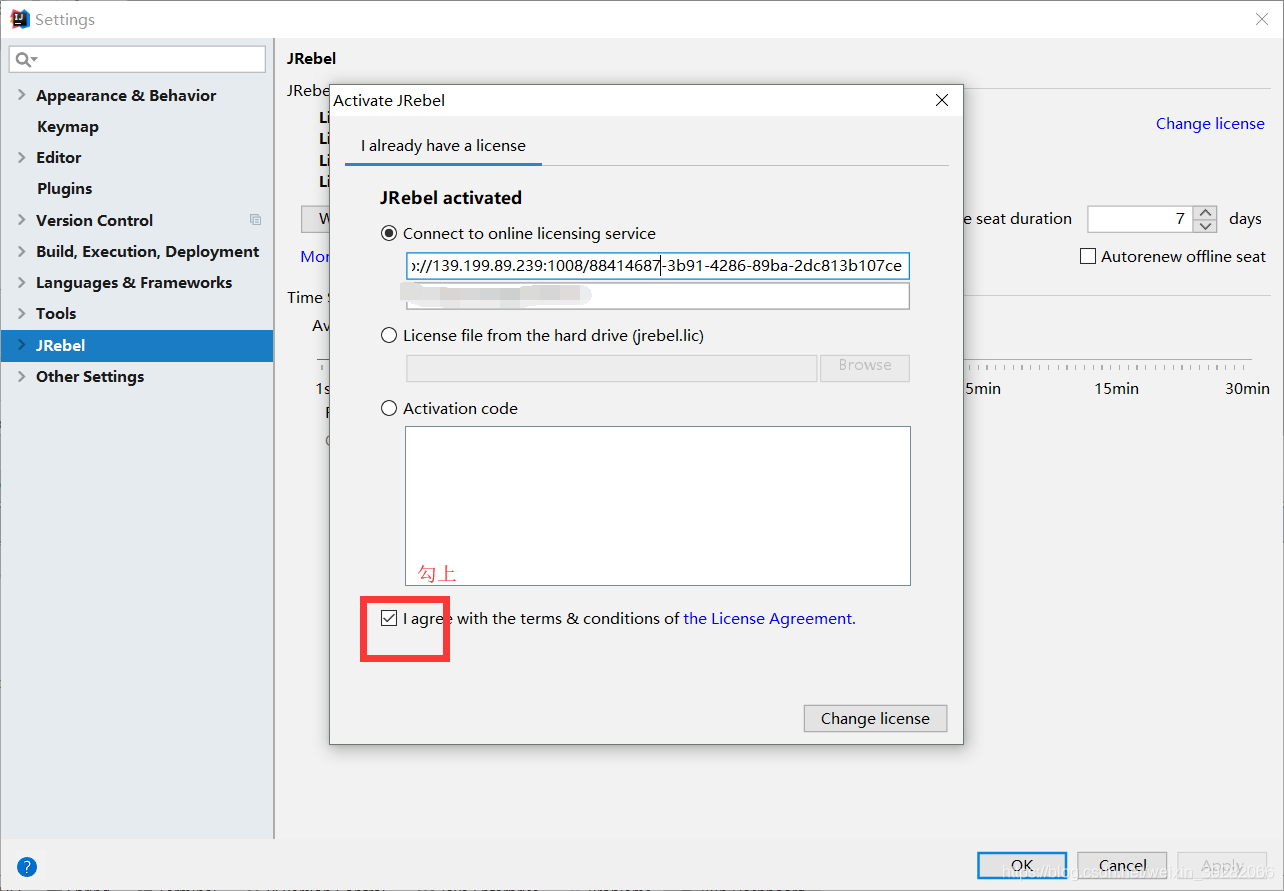This screenshot has height=891, width=1284.
Task: Expand Appearance & Behavior section
Action: pyautogui.click(x=22, y=95)
